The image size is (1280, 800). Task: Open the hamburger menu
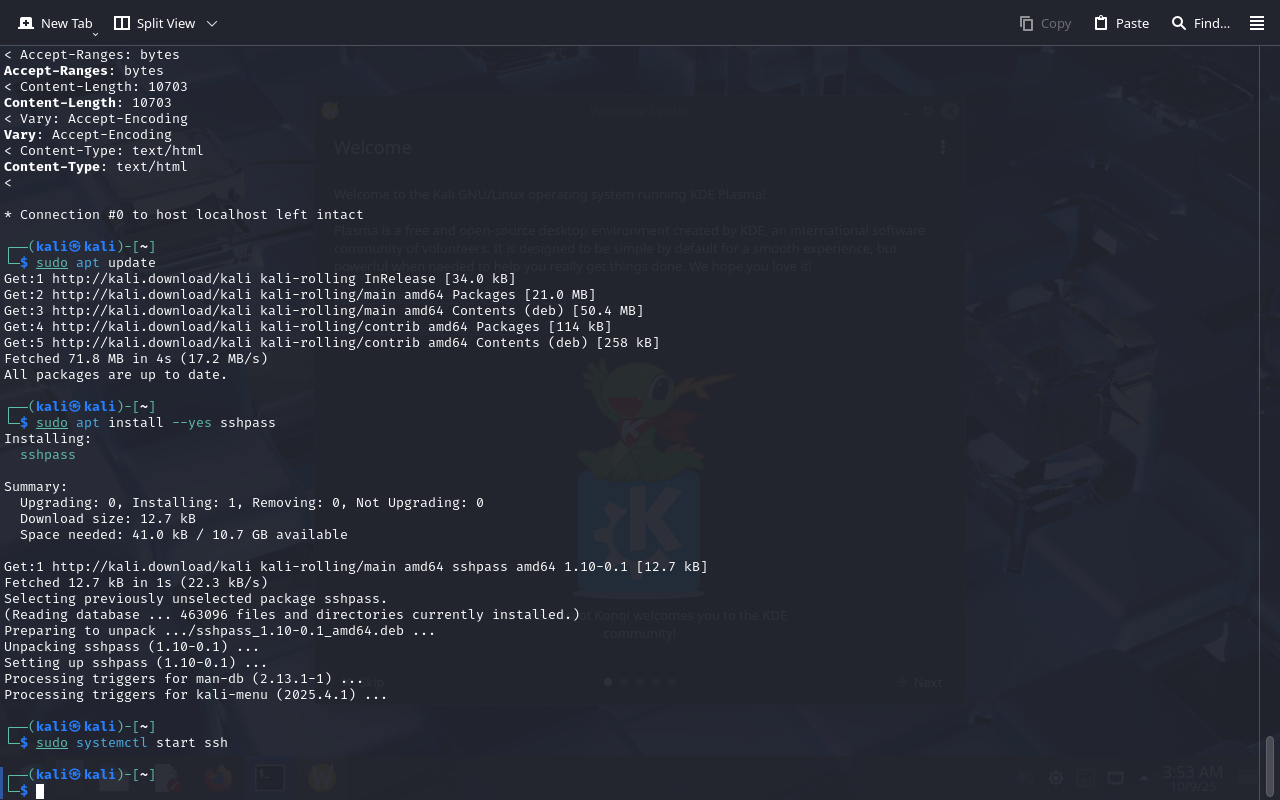point(1257,23)
